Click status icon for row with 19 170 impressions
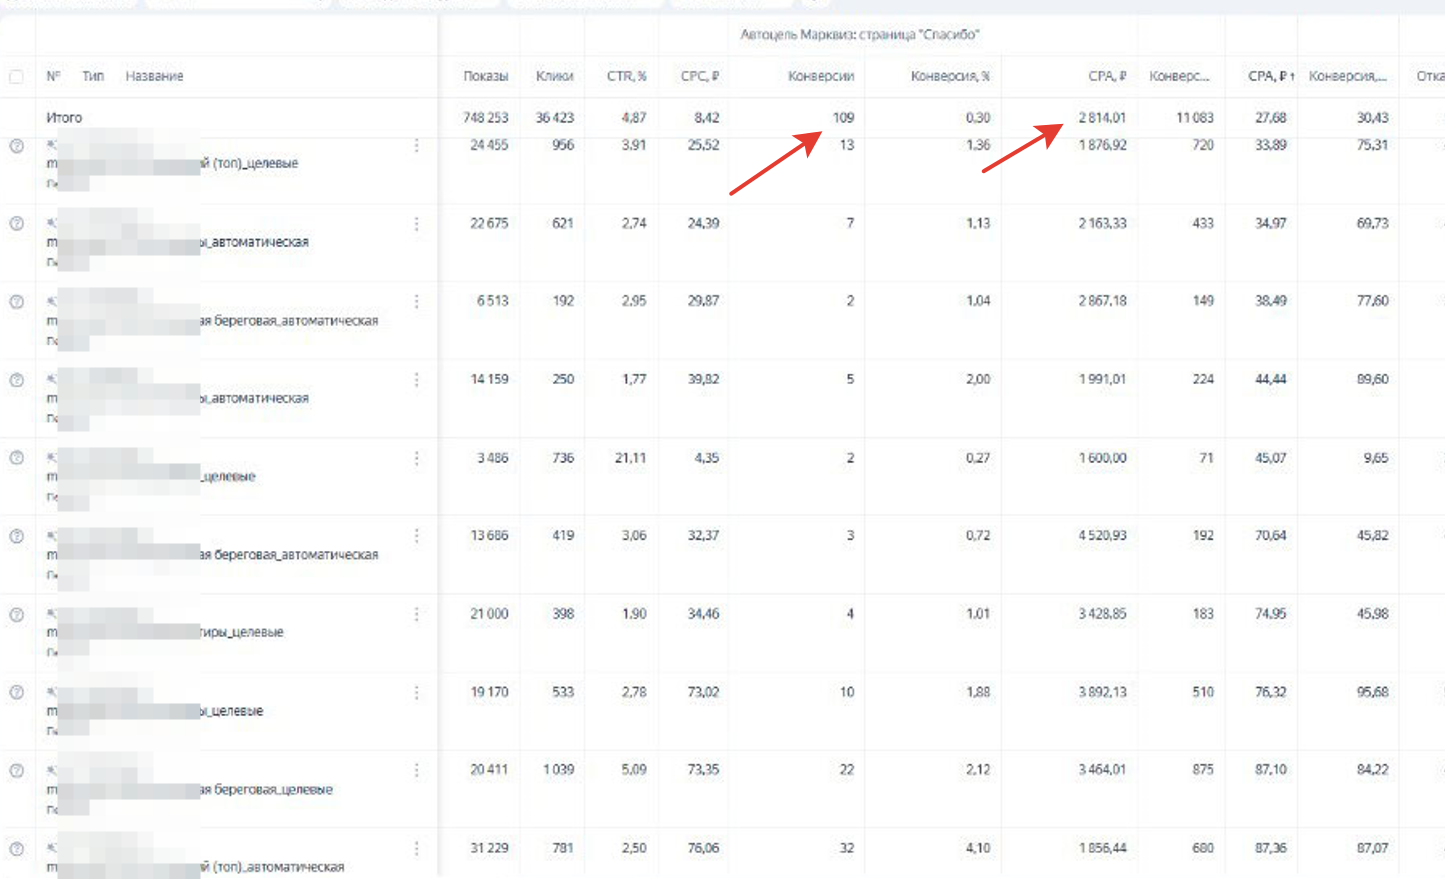 pos(17,692)
